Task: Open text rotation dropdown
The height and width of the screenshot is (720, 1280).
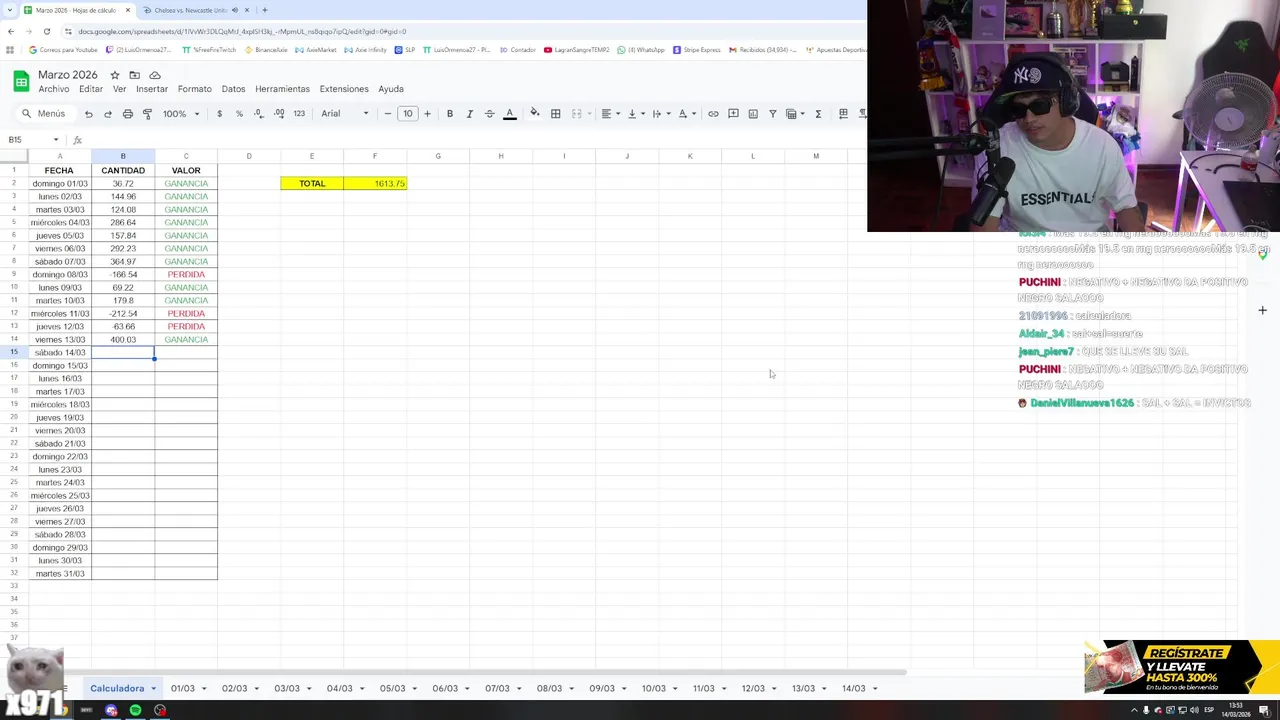Action: 686,114
